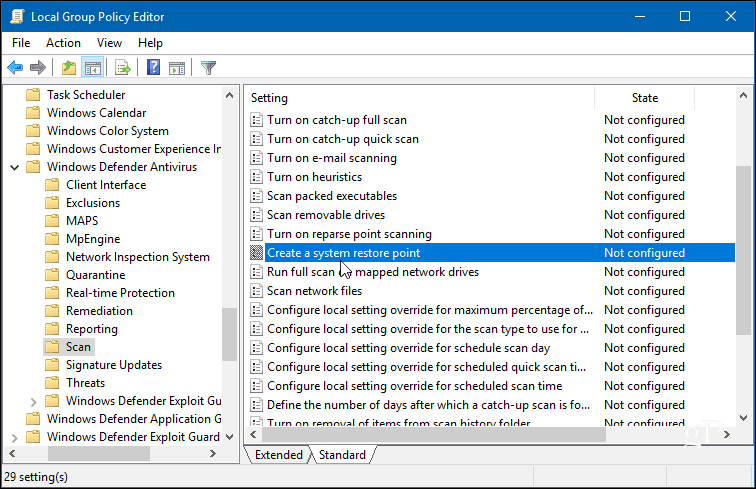
Task: Click tree pane vertical scrollbar down arrow
Action: (230, 437)
